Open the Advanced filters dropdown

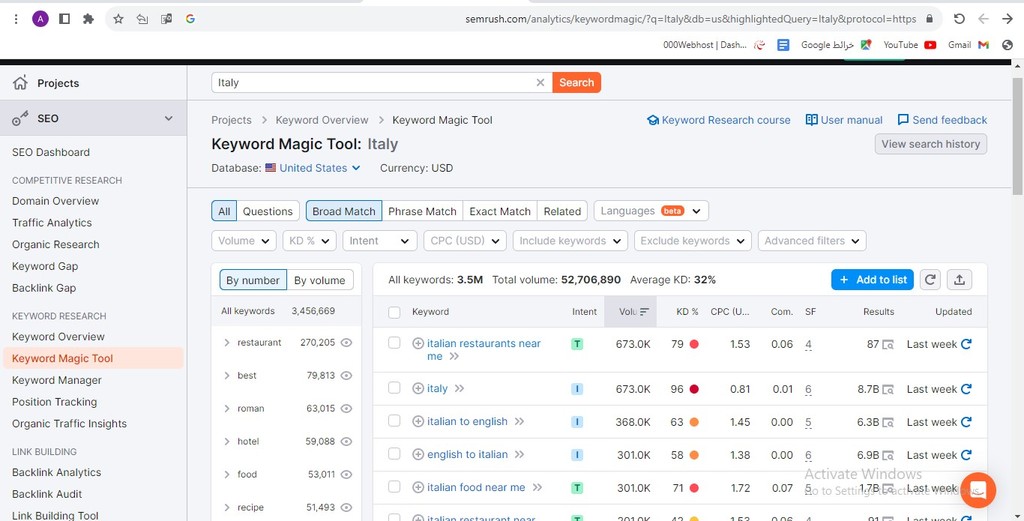[x=812, y=240]
